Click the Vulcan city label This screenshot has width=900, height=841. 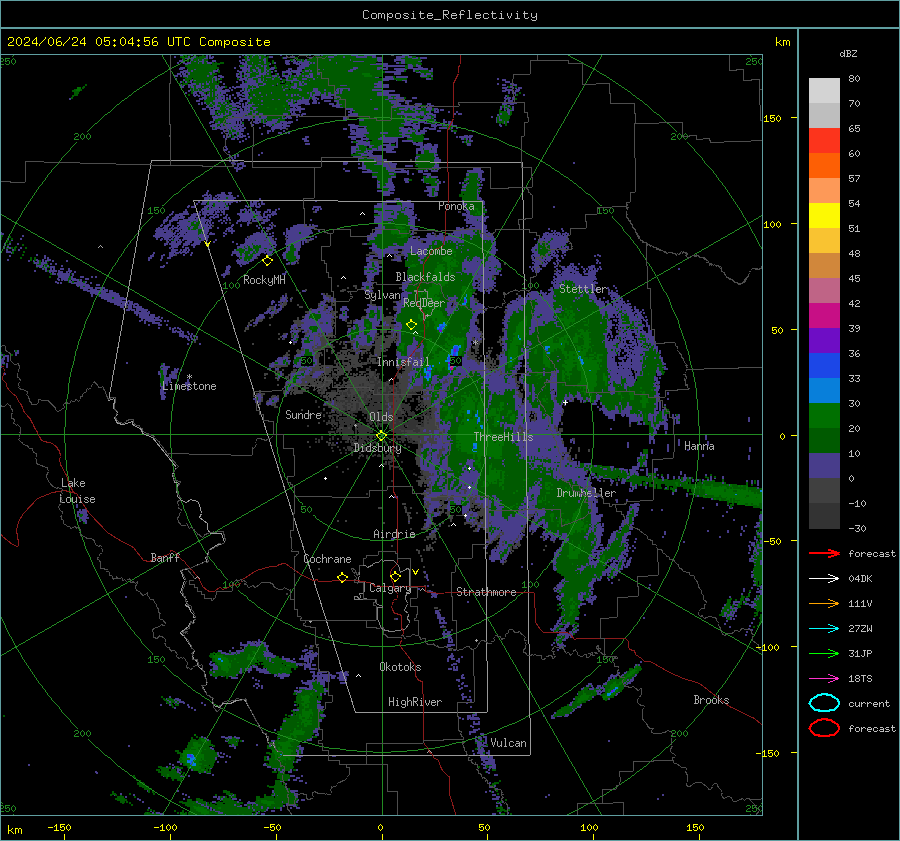point(508,743)
